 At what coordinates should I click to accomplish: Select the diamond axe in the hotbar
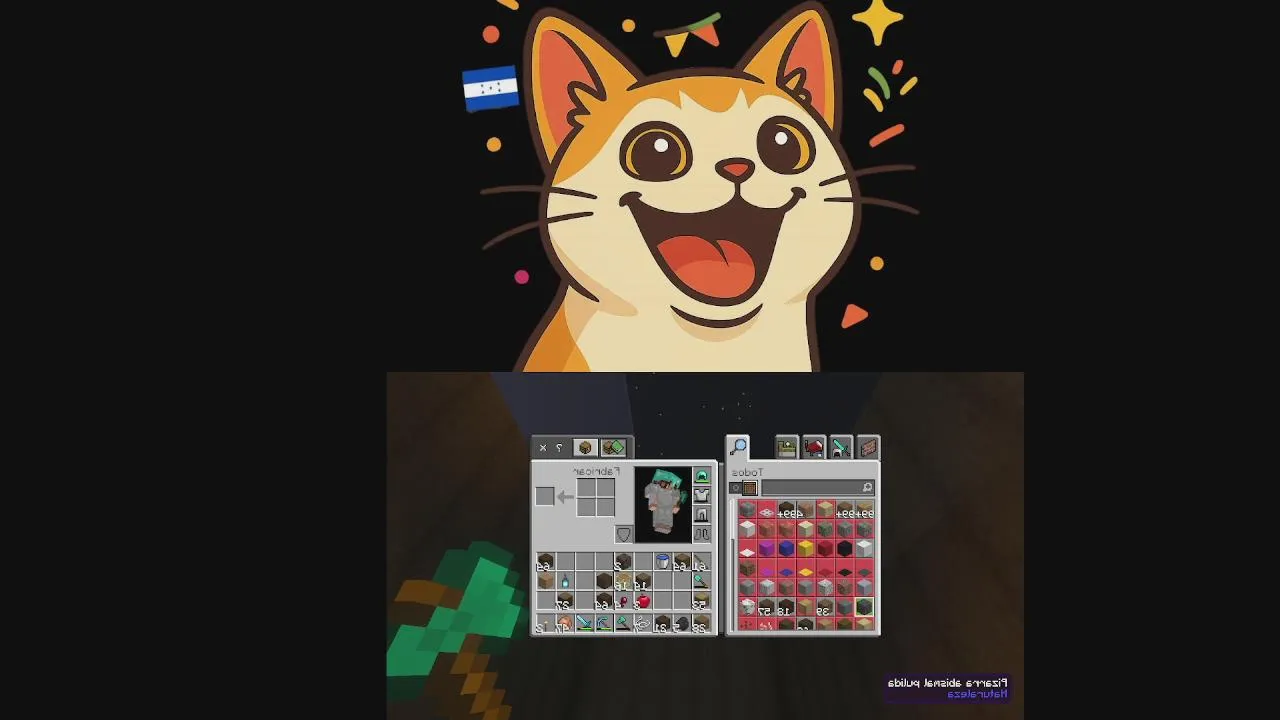click(623, 623)
